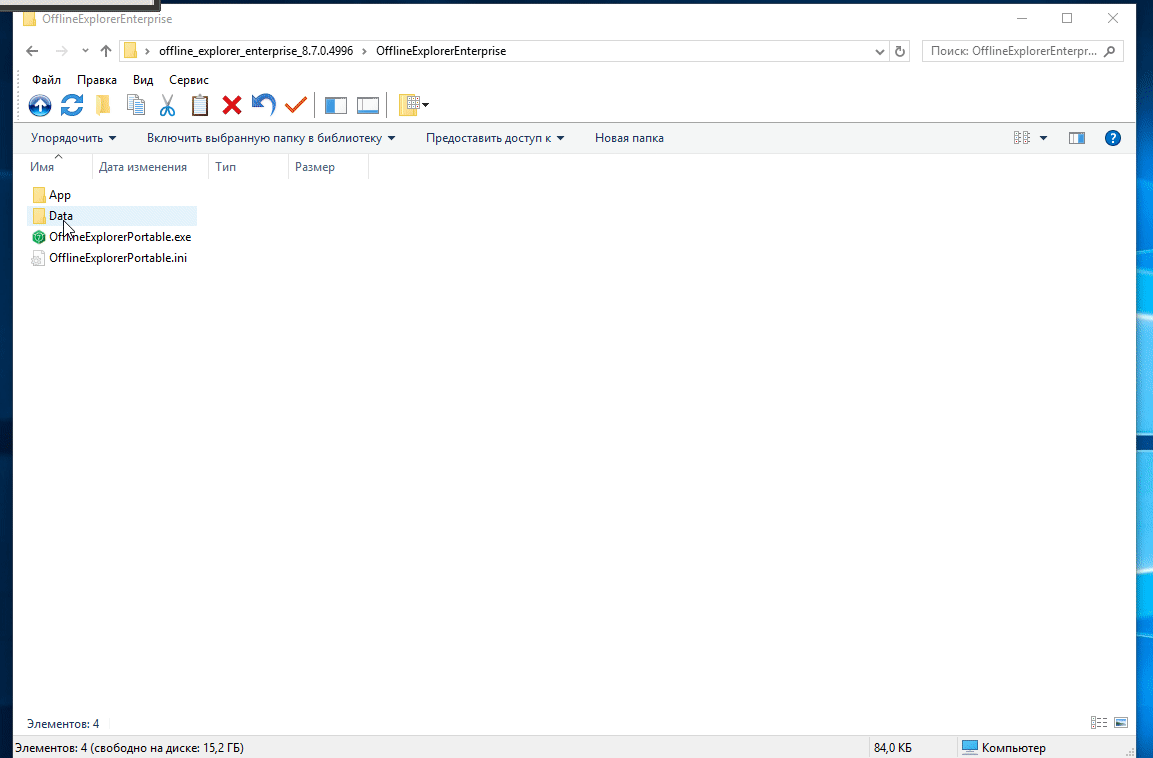Open Включить выбранную папку в библиотеку dropdown
1153x758 pixels.
coord(271,138)
